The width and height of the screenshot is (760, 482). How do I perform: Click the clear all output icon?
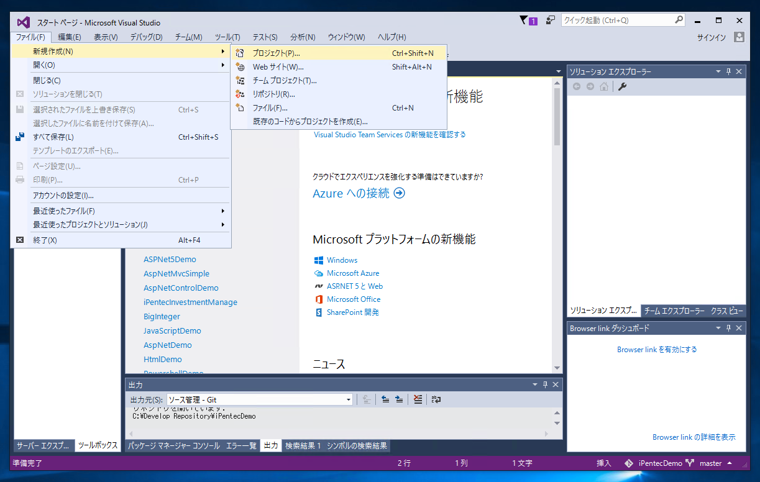pyautogui.click(x=417, y=400)
